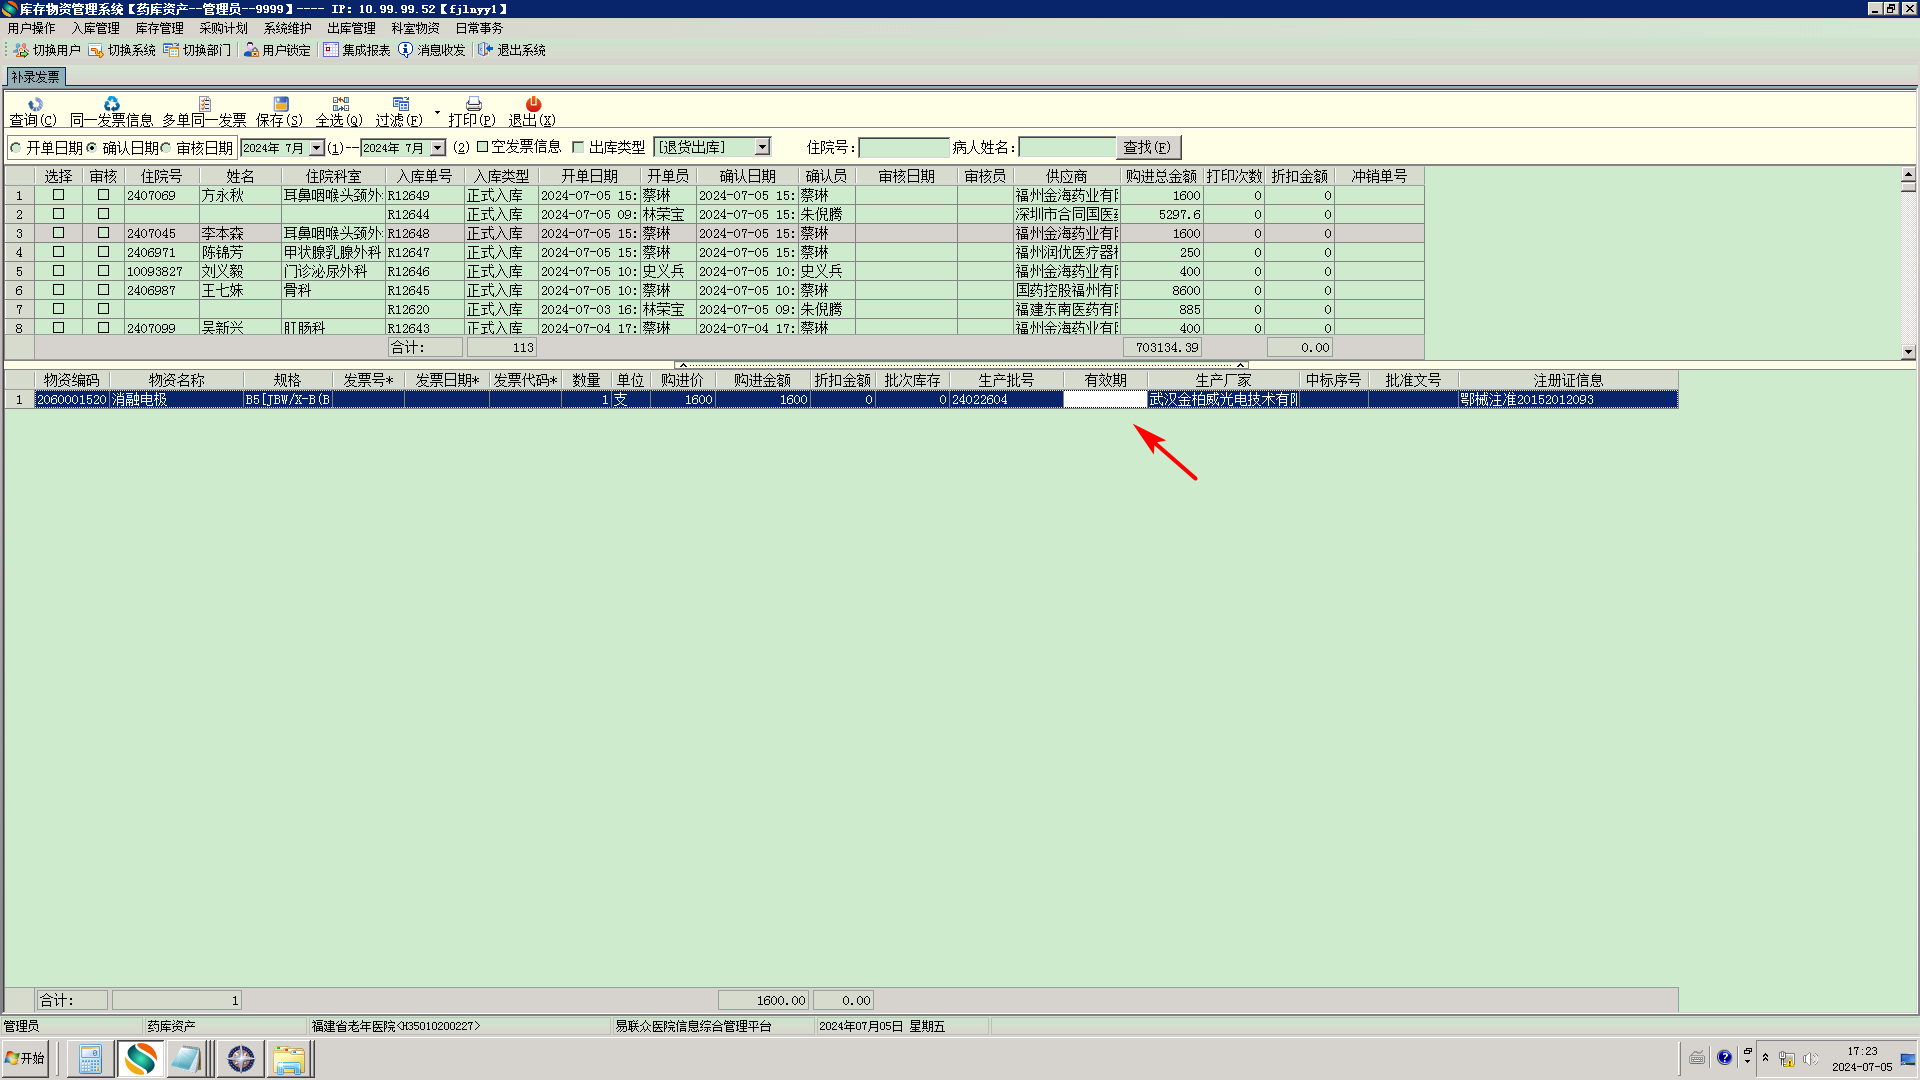Image resolution: width=1920 pixels, height=1080 pixels.
Task: Open the 采购计划 menu
Action: pyautogui.click(x=223, y=28)
